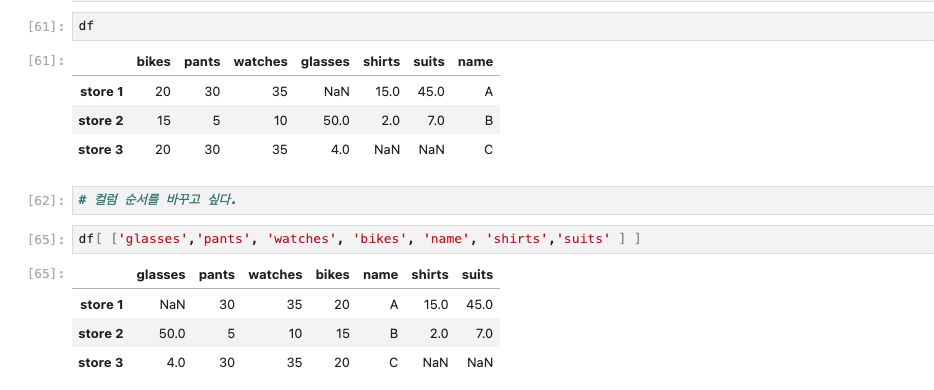Screen dimensions: 934x390
Task: Click the watches column header in the [61] output table
Action: click(x=260, y=62)
